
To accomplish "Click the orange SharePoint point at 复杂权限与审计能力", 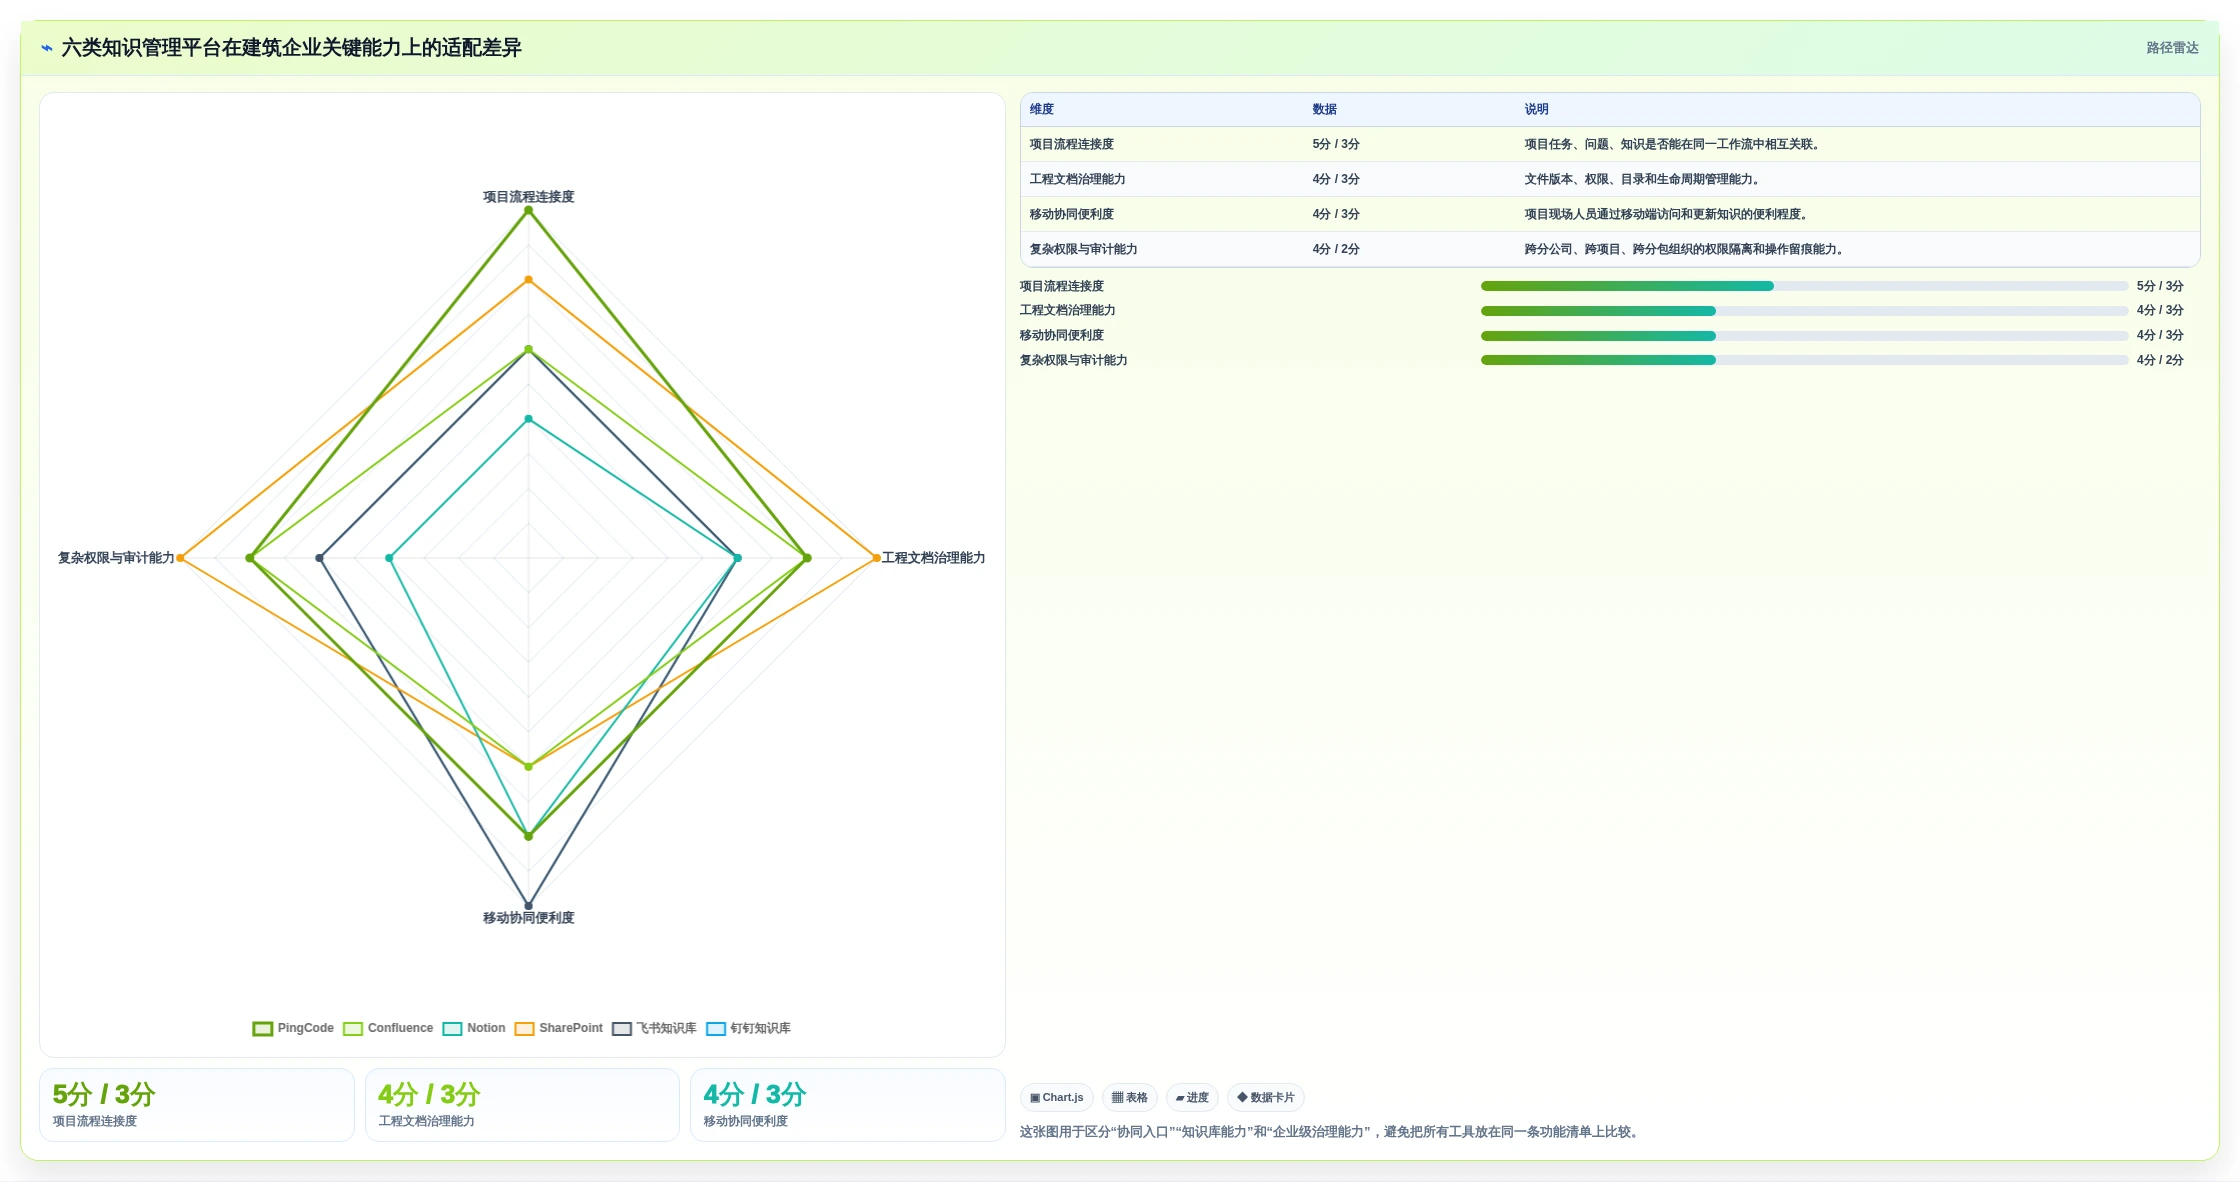I will (181, 558).
